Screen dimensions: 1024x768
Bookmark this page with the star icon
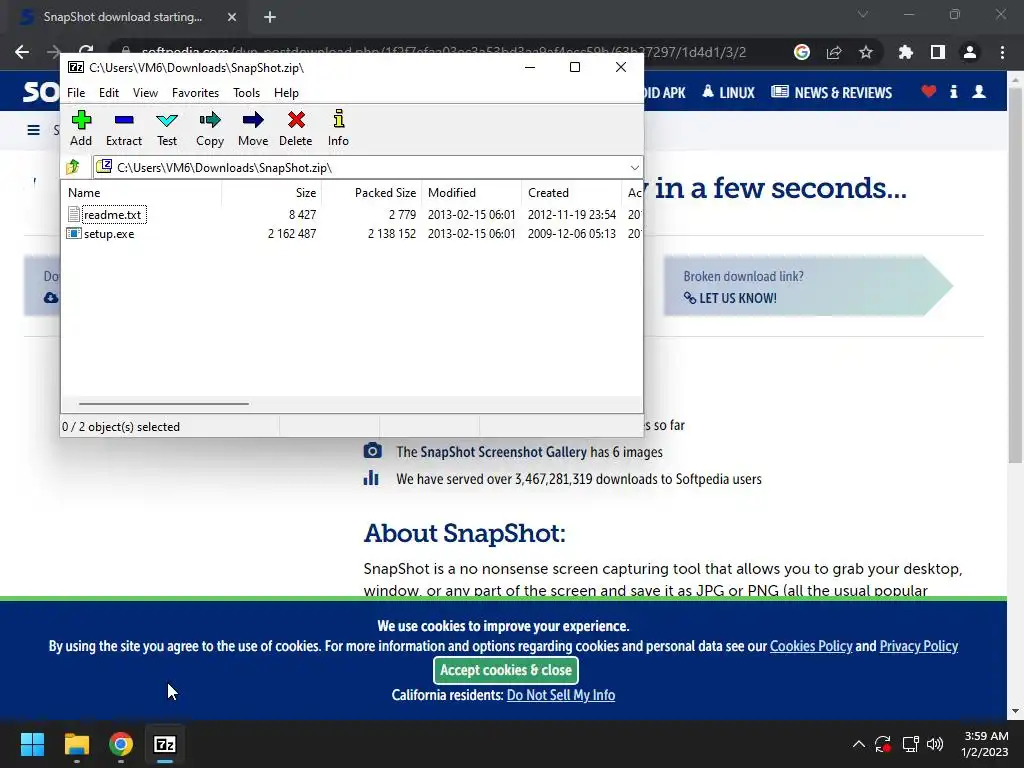click(866, 52)
